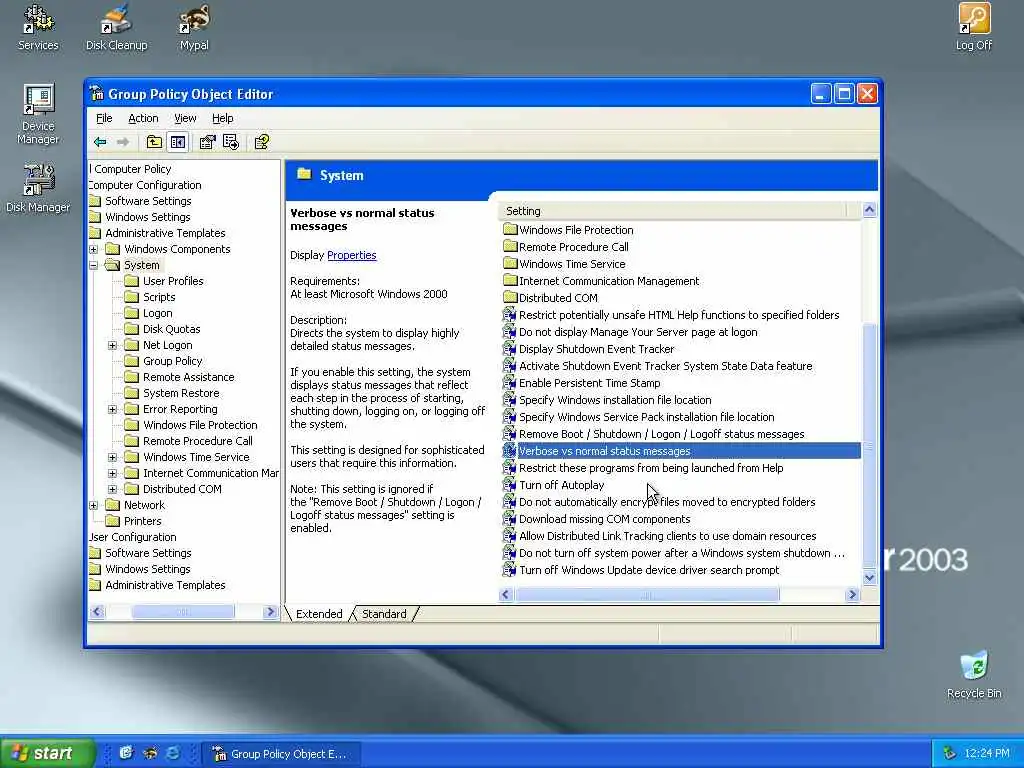Click the settings list scroll up arrow
Image resolution: width=1024 pixels, height=768 pixels.
point(869,210)
